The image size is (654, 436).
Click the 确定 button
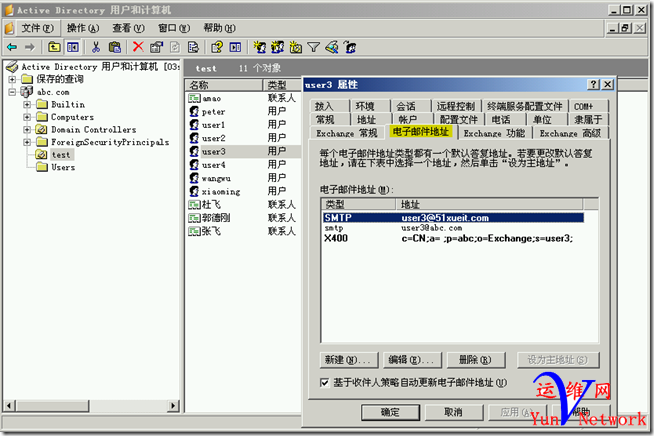pos(390,412)
